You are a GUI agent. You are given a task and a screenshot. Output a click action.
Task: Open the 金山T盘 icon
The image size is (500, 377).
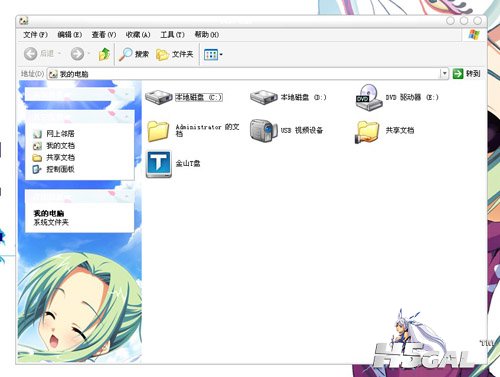159,164
